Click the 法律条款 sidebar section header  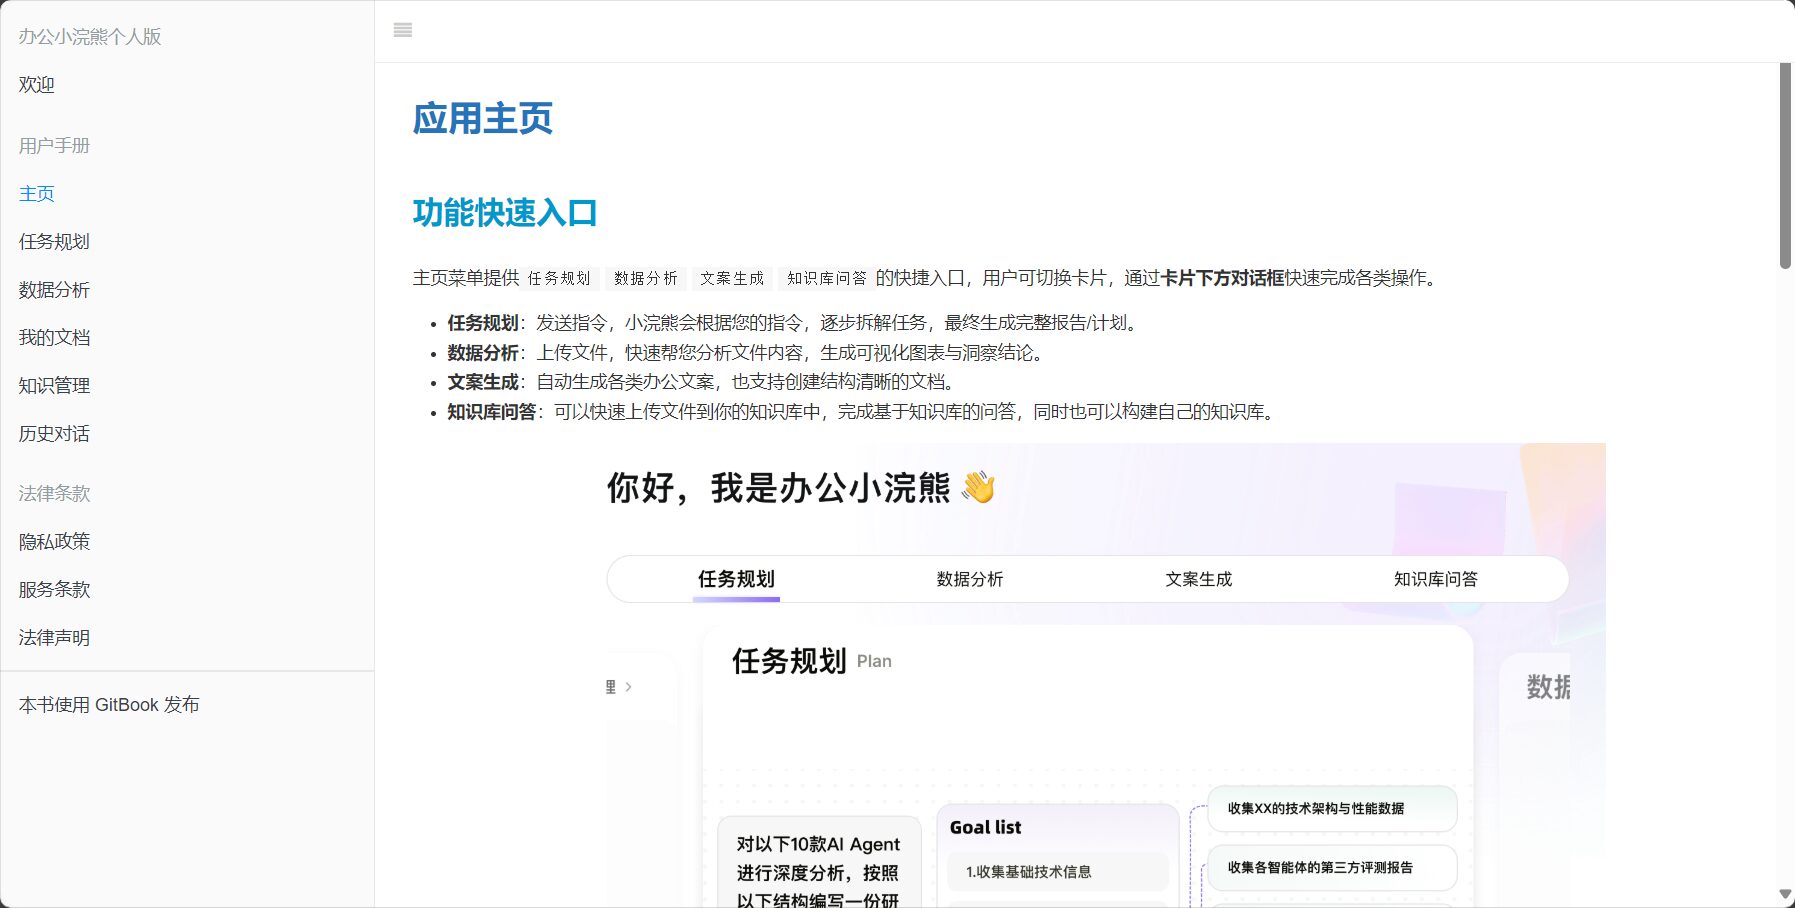click(54, 493)
